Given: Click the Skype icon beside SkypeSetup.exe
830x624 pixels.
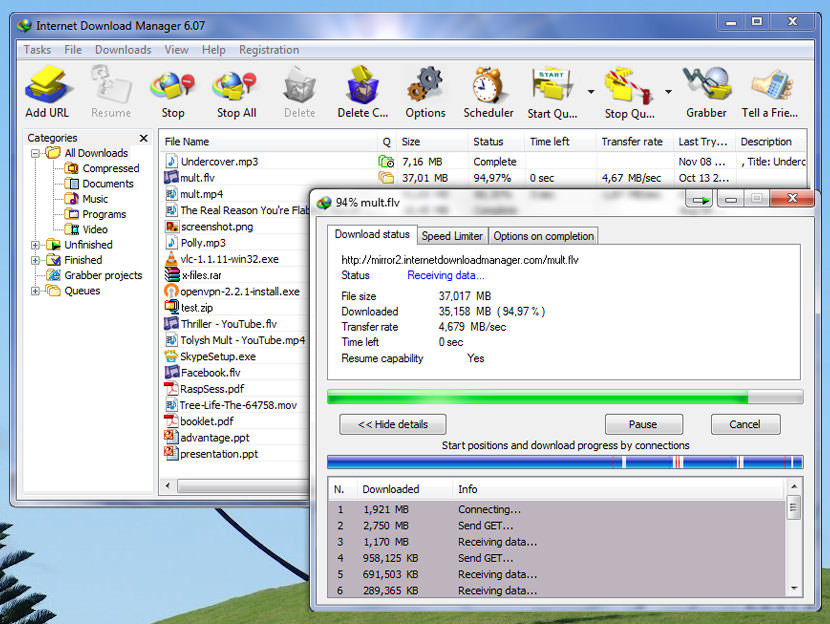Looking at the screenshot, I should [171, 356].
